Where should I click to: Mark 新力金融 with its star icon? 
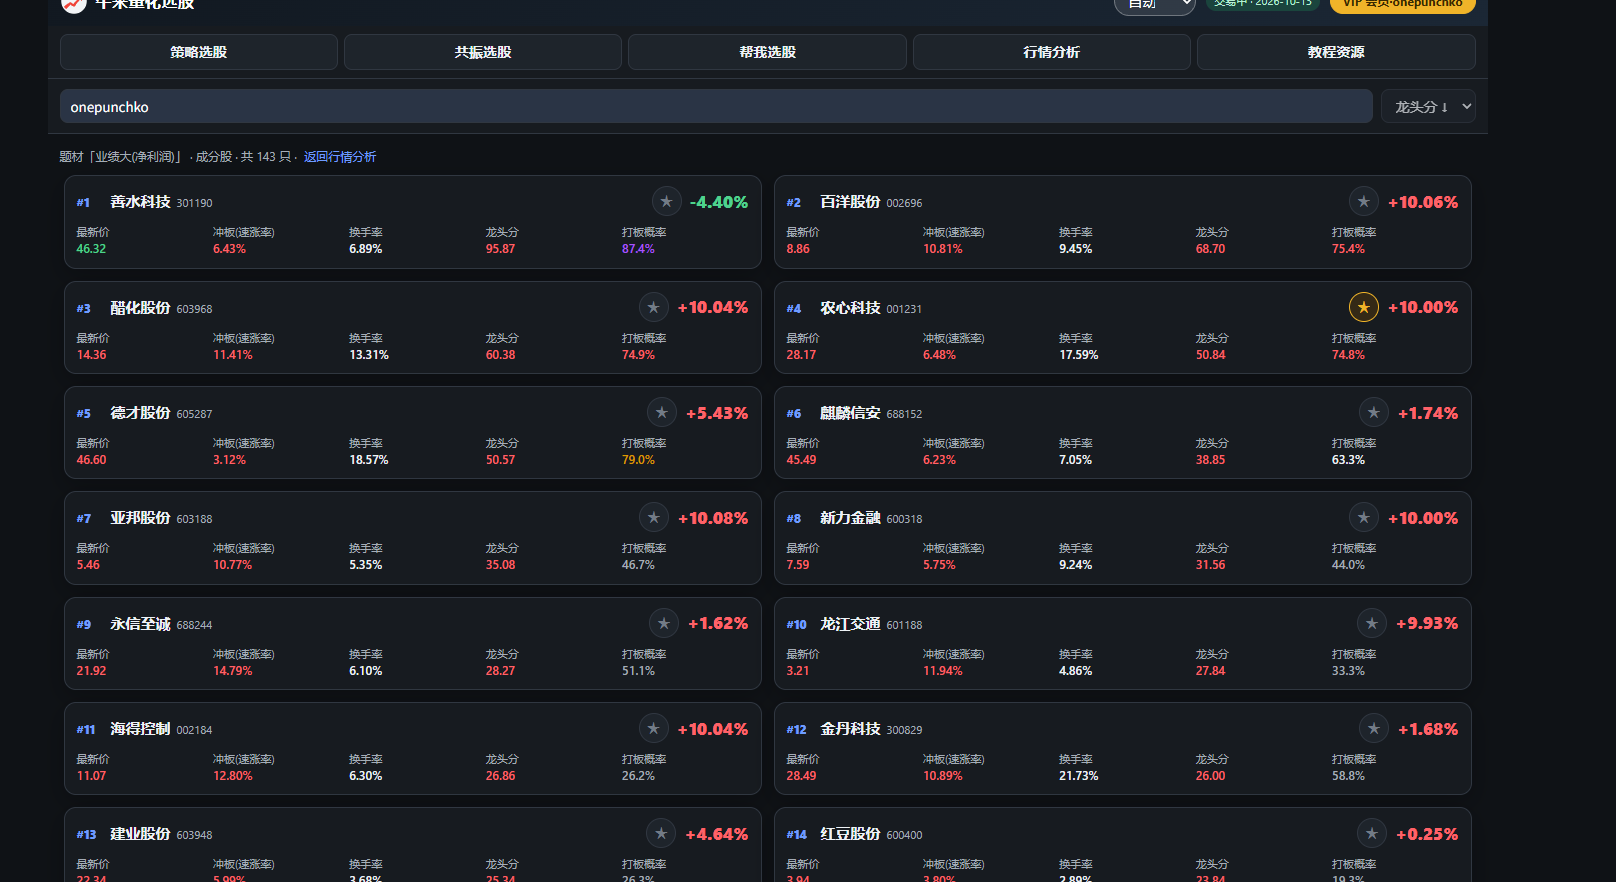pyautogui.click(x=1364, y=517)
